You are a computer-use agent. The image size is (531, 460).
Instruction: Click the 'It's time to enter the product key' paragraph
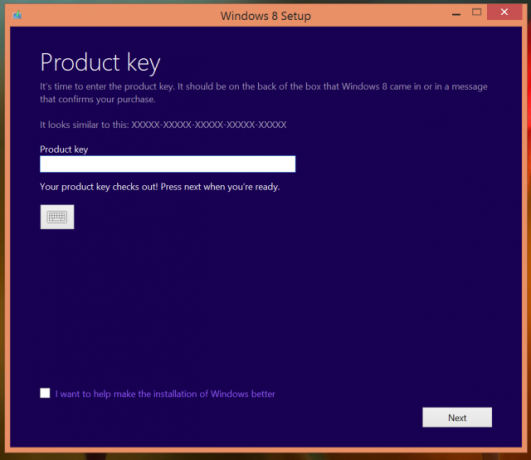[x=263, y=93]
